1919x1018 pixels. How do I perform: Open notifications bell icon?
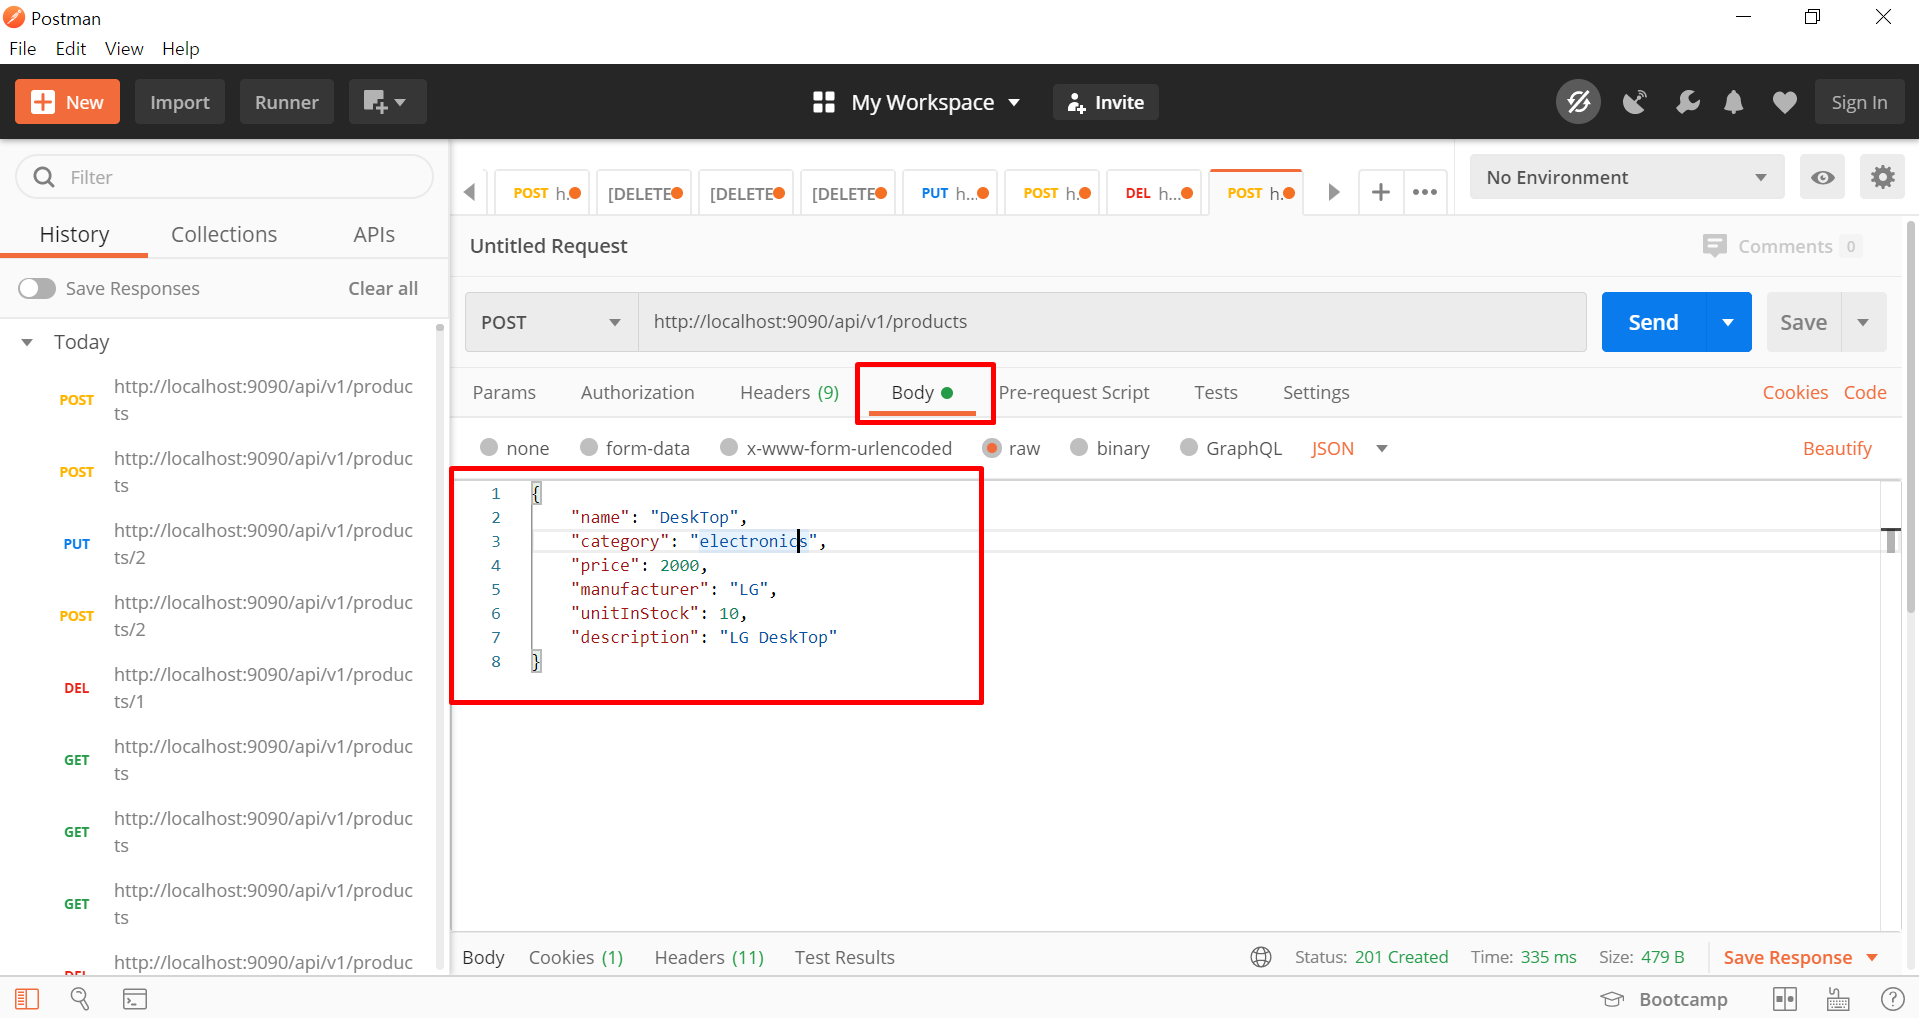click(x=1734, y=101)
